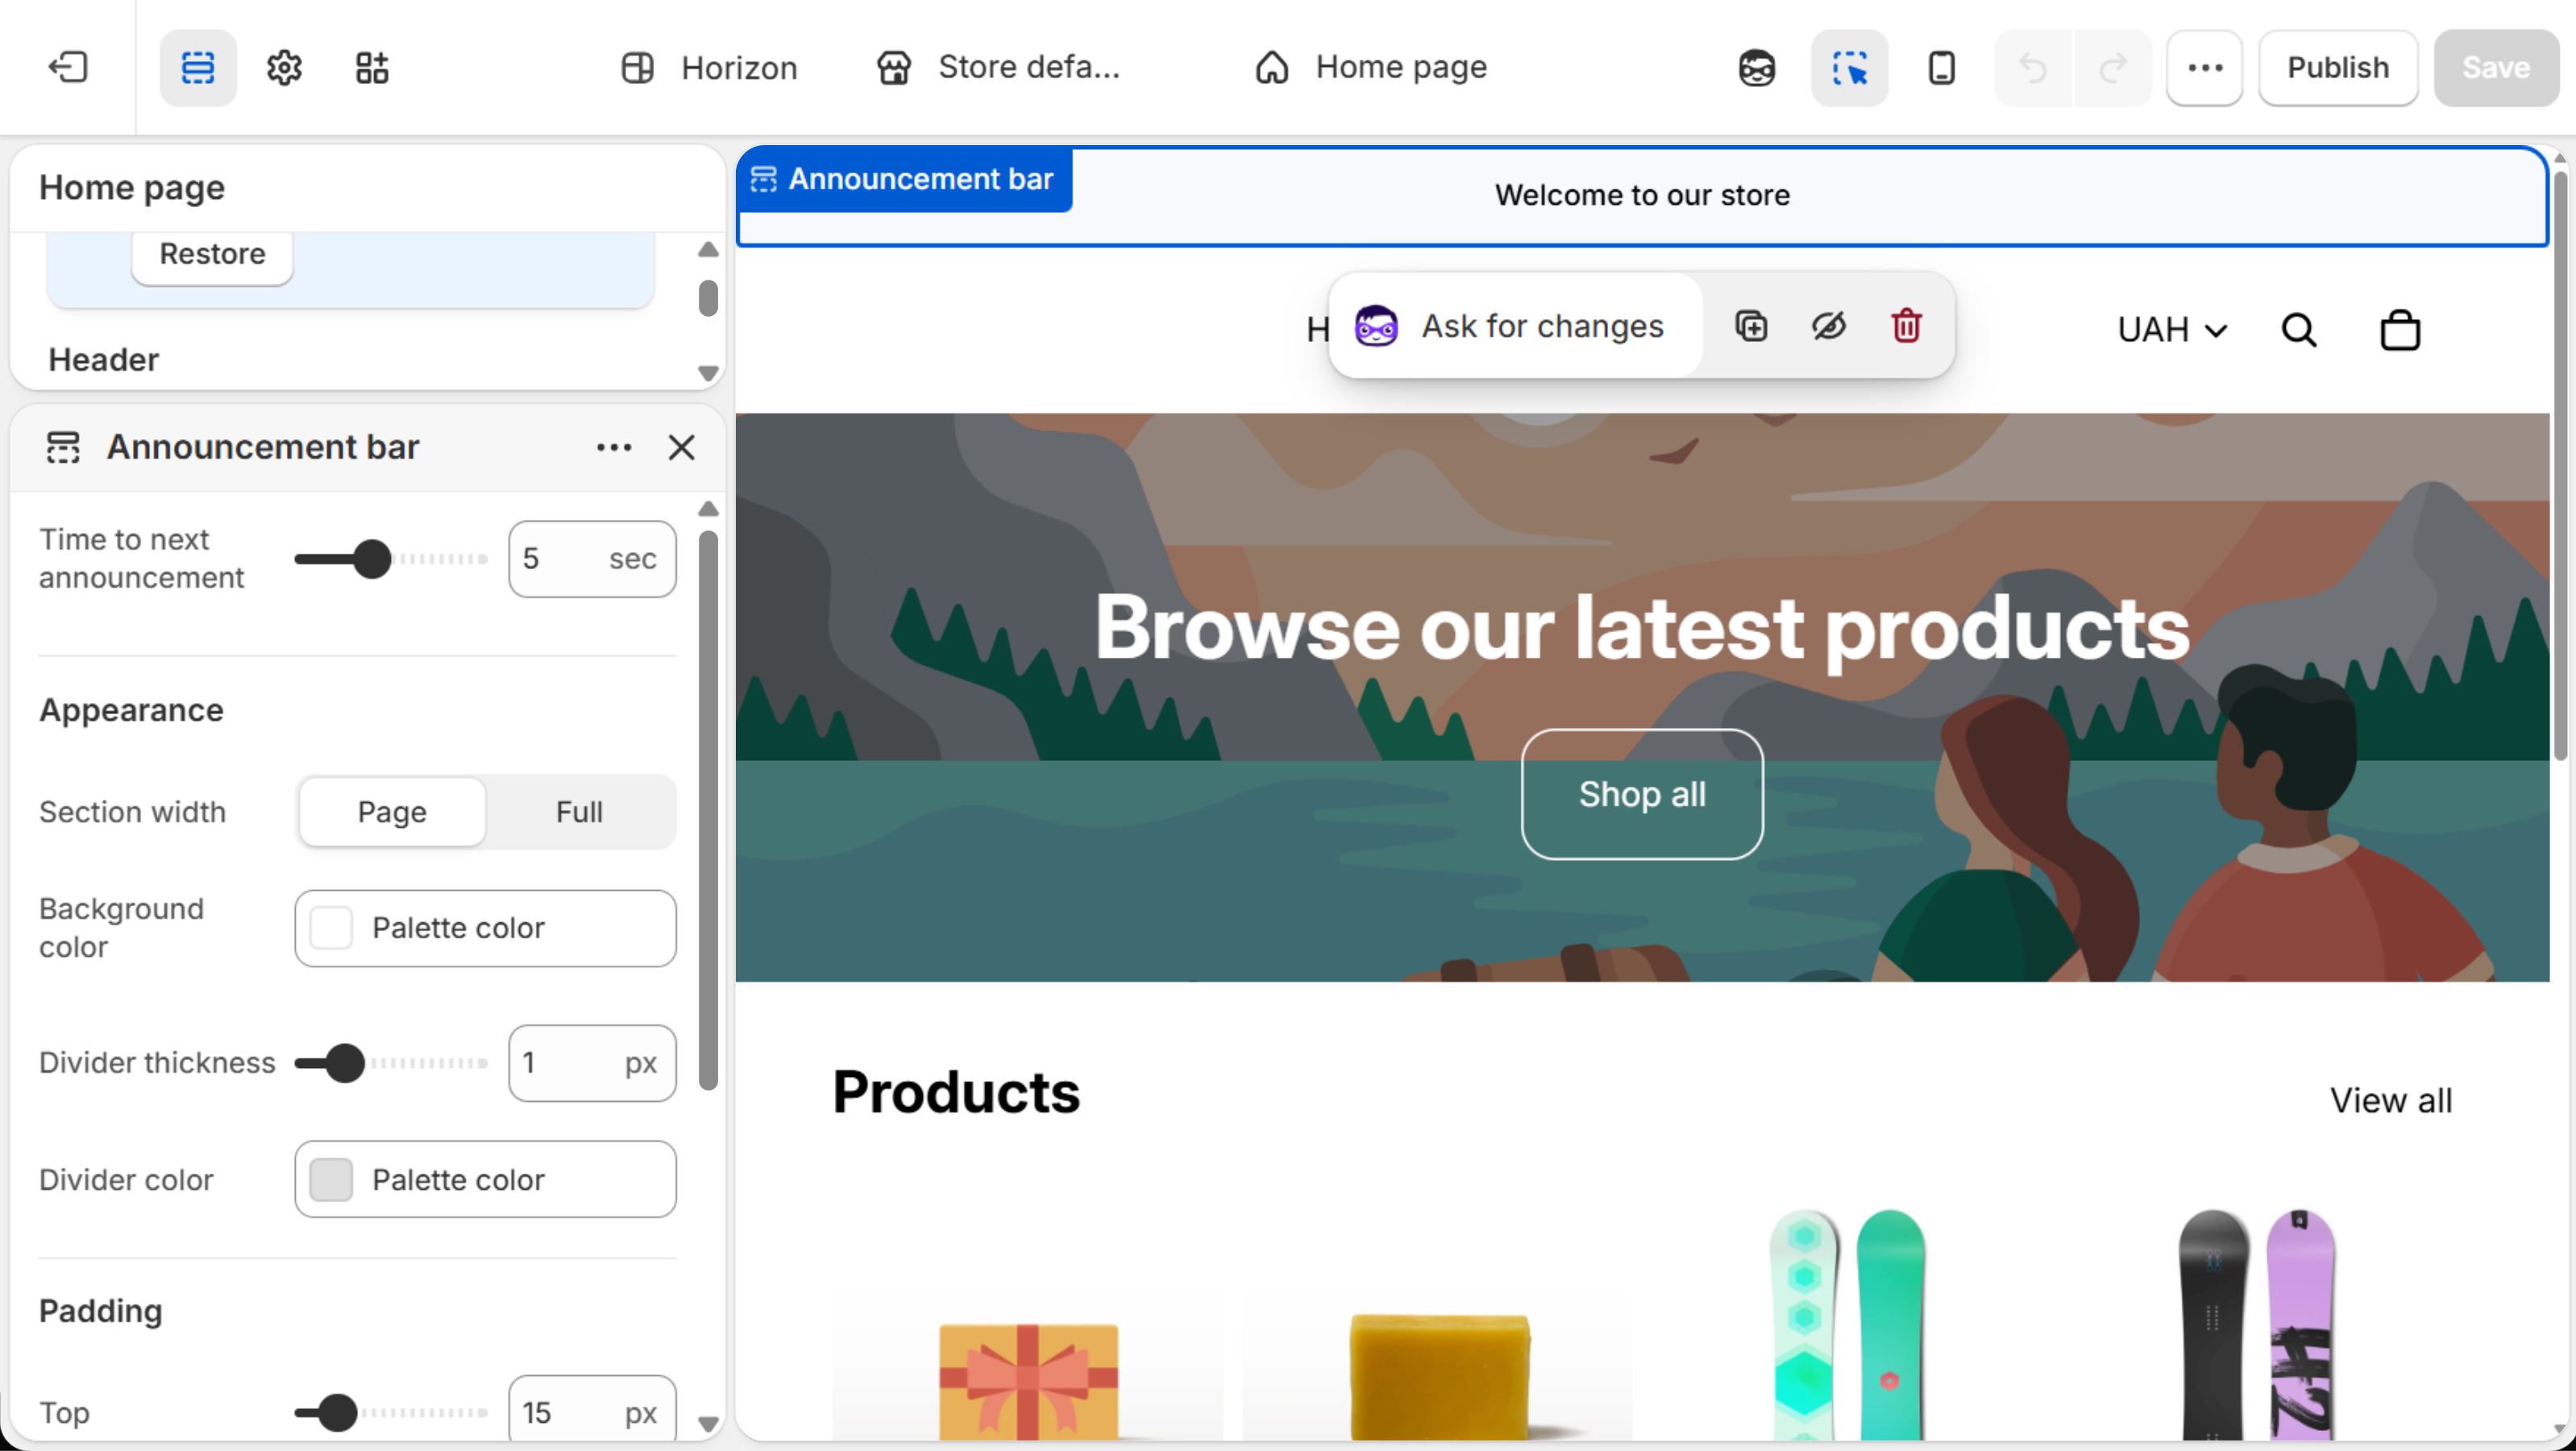The height and width of the screenshot is (1451, 2576).
Task: Open the more actions ellipsis menu in top bar
Action: [2204, 67]
